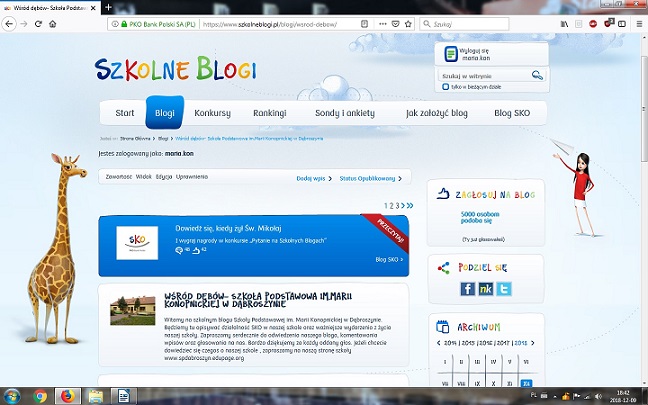648x405 pixels.
Task: Click the green padlock security icon
Action: click(124, 24)
